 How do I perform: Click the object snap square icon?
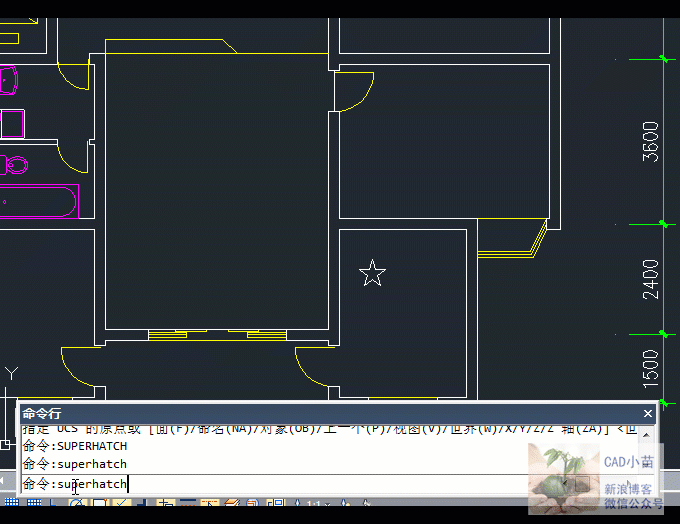pyautogui.click(x=99, y=503)
